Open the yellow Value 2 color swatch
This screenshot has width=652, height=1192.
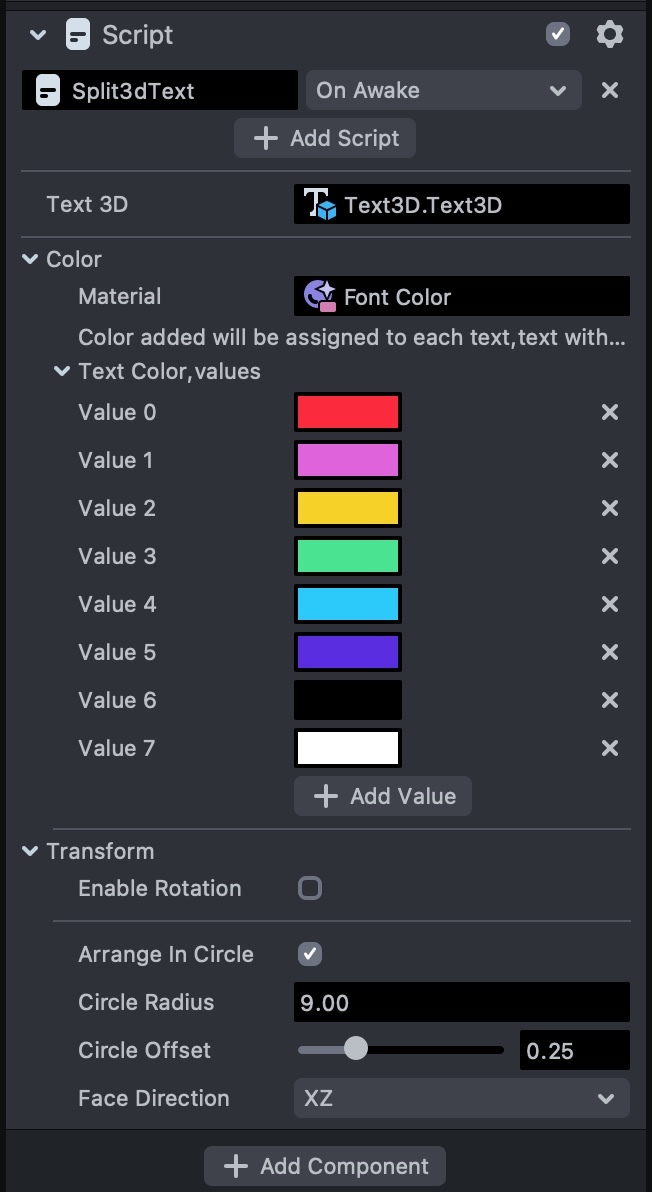(x=348, y=508)
